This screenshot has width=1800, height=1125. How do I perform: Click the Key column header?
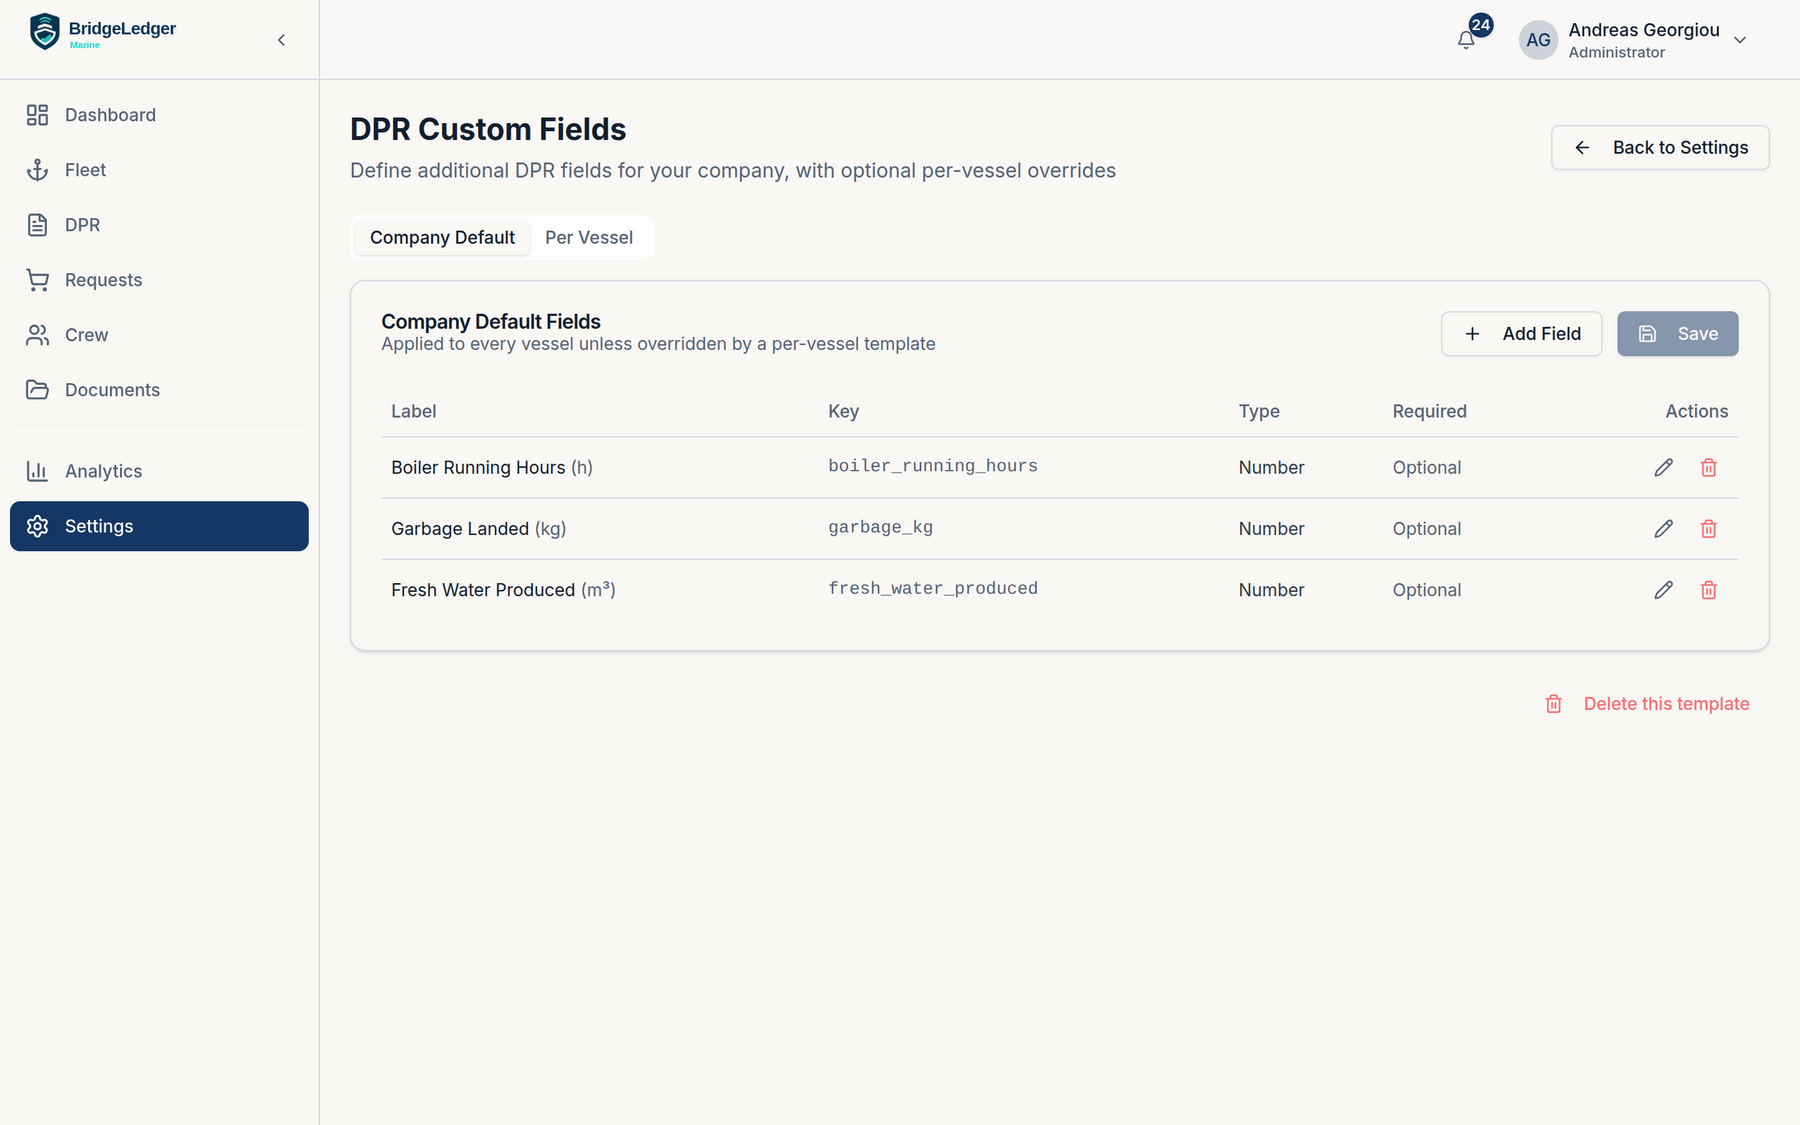[843, 411]
